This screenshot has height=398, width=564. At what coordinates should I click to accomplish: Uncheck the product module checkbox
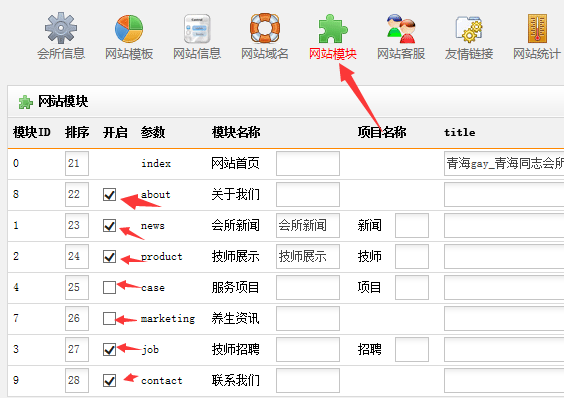tap(109, 257)
